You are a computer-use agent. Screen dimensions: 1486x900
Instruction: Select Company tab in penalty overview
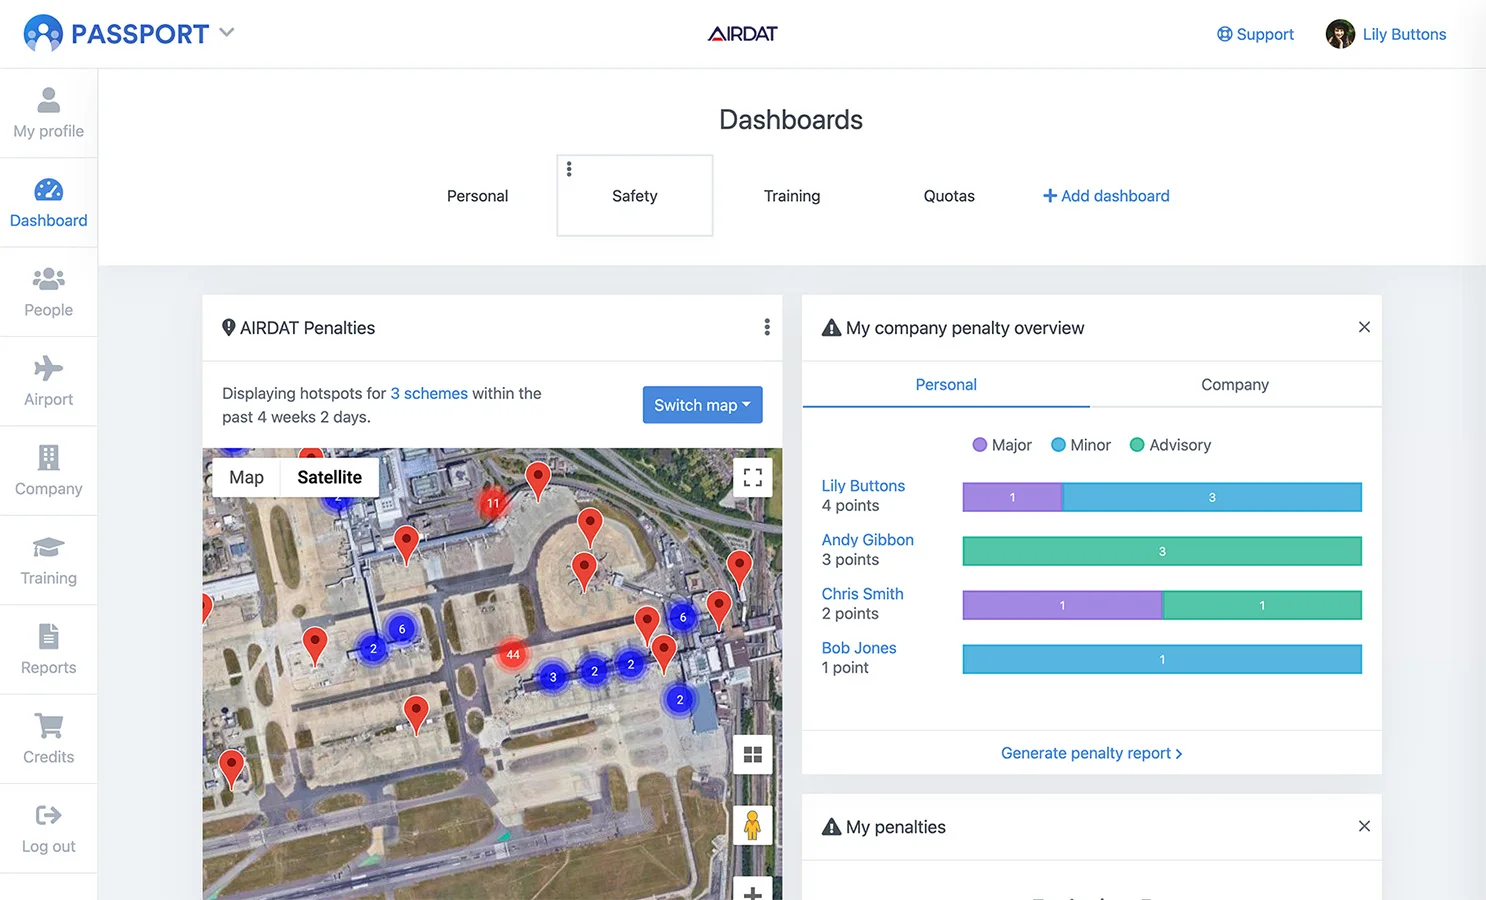coord(1235,384)
